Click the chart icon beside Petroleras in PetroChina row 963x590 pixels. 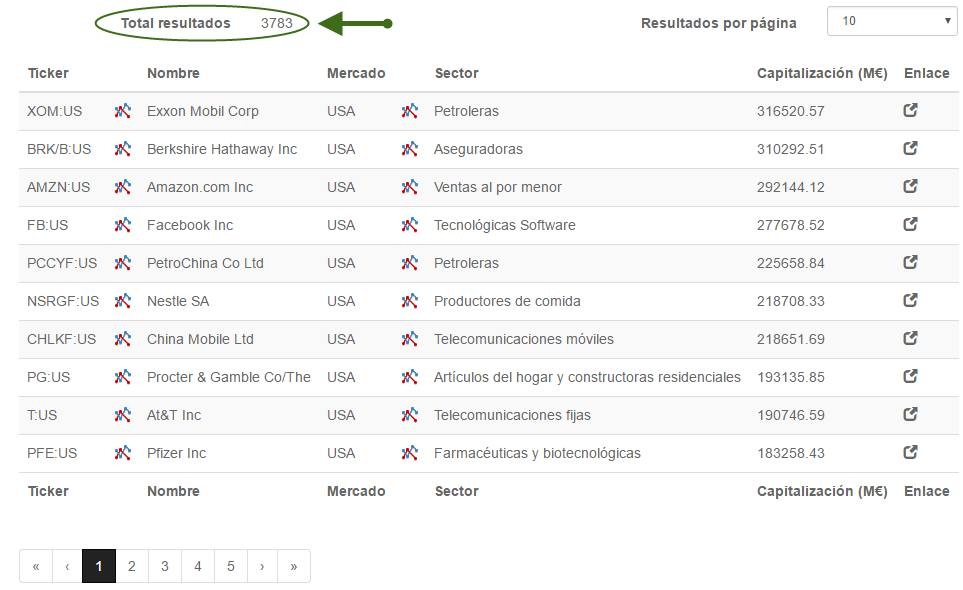410,263
